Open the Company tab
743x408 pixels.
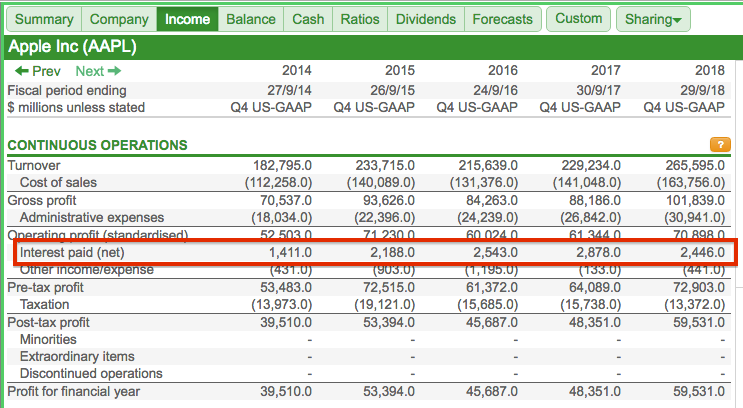click(119, 19)
